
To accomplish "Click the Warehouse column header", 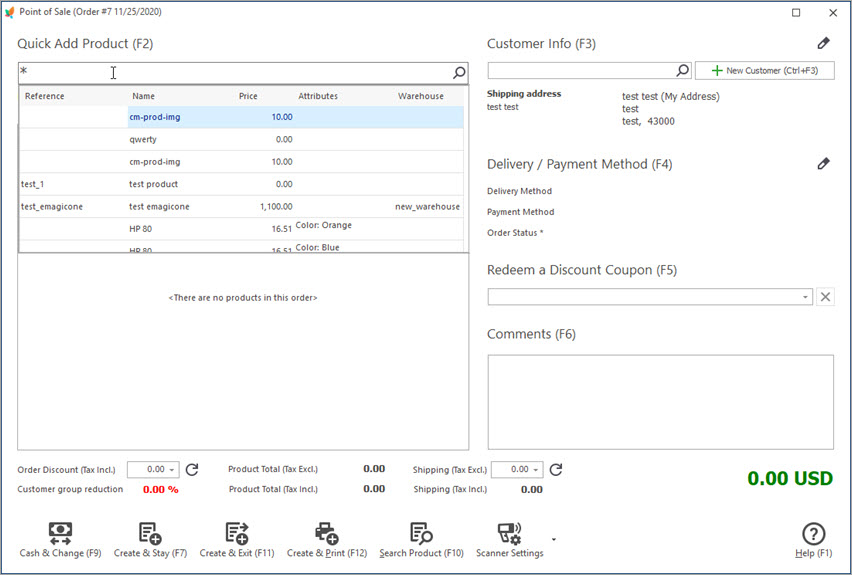I will (421, 96).
